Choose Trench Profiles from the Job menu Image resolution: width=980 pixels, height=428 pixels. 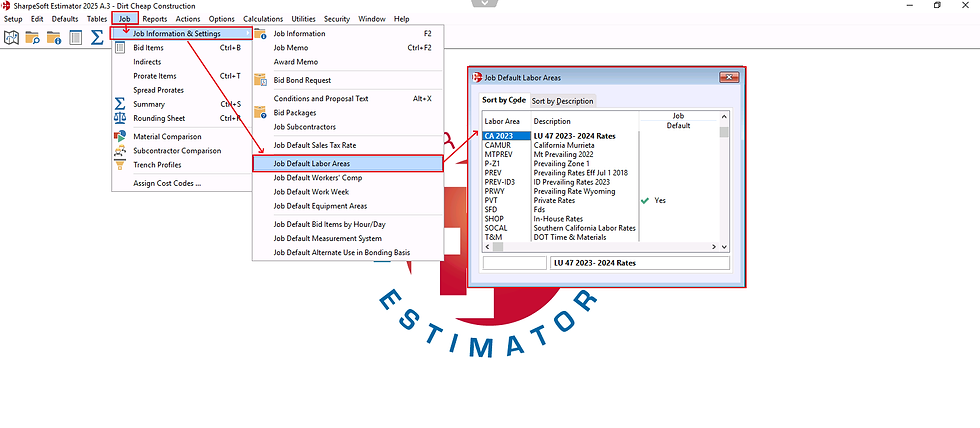pos(181,165)
